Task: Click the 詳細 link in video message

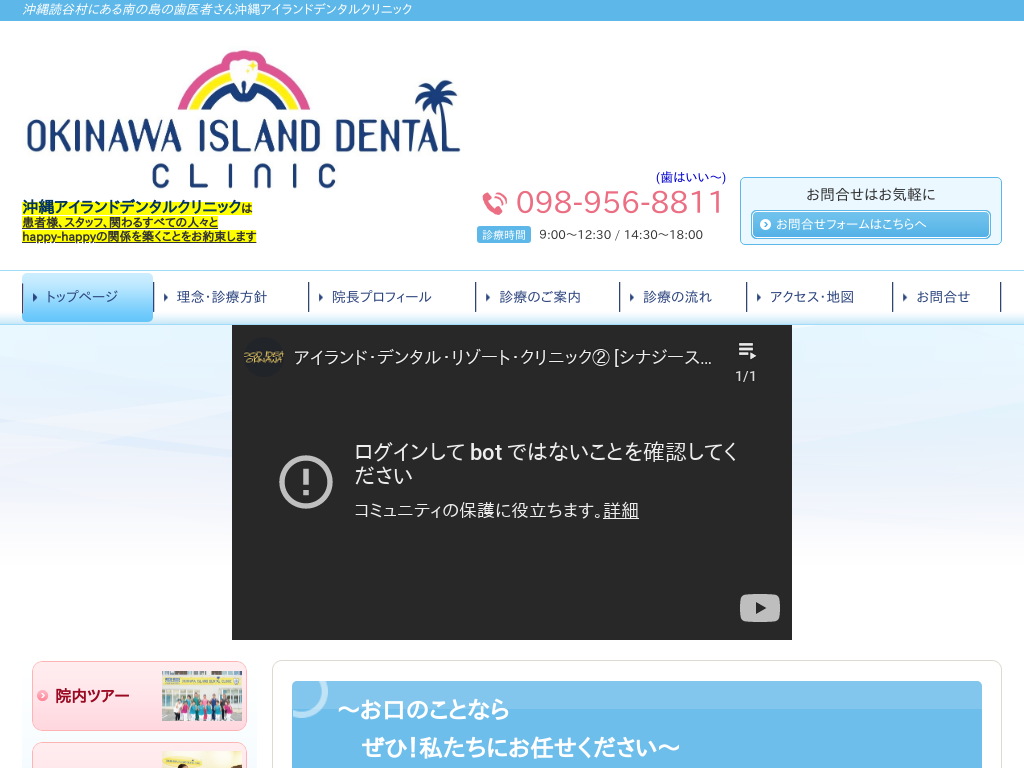Action: 621,511
